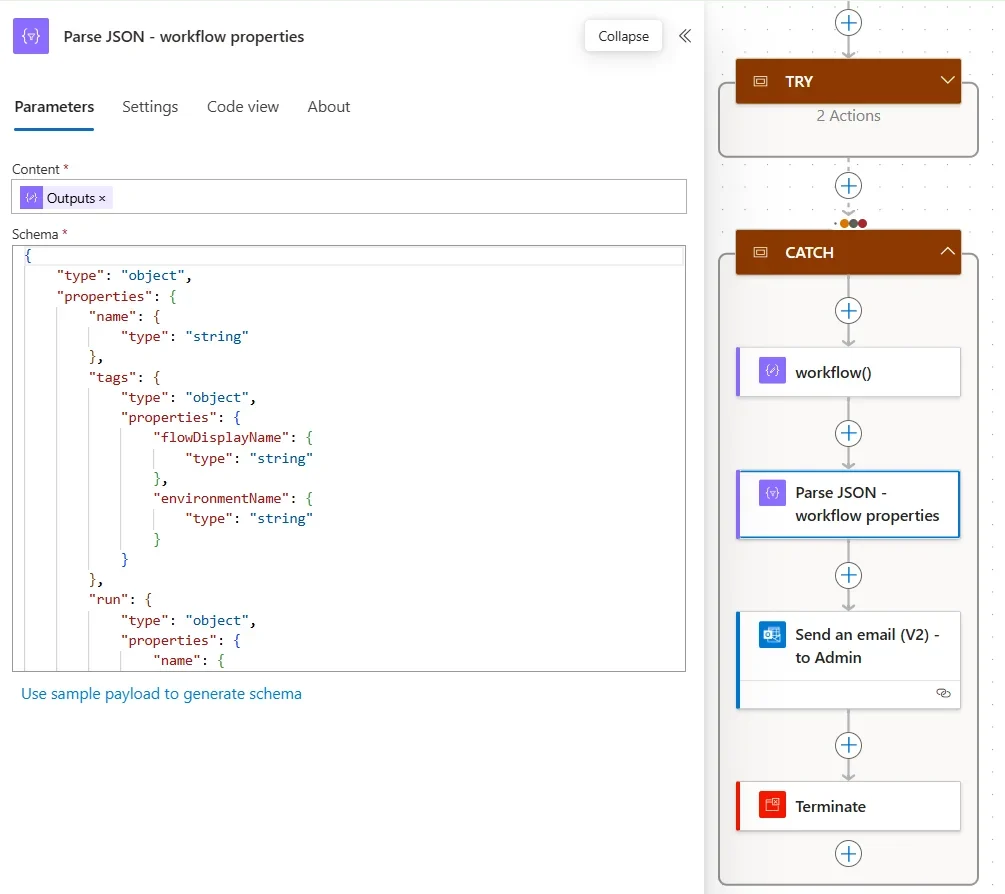Click the TRY scope icon
The width and height of the screenshot is (1005, 894).
[x=760, y=81]
